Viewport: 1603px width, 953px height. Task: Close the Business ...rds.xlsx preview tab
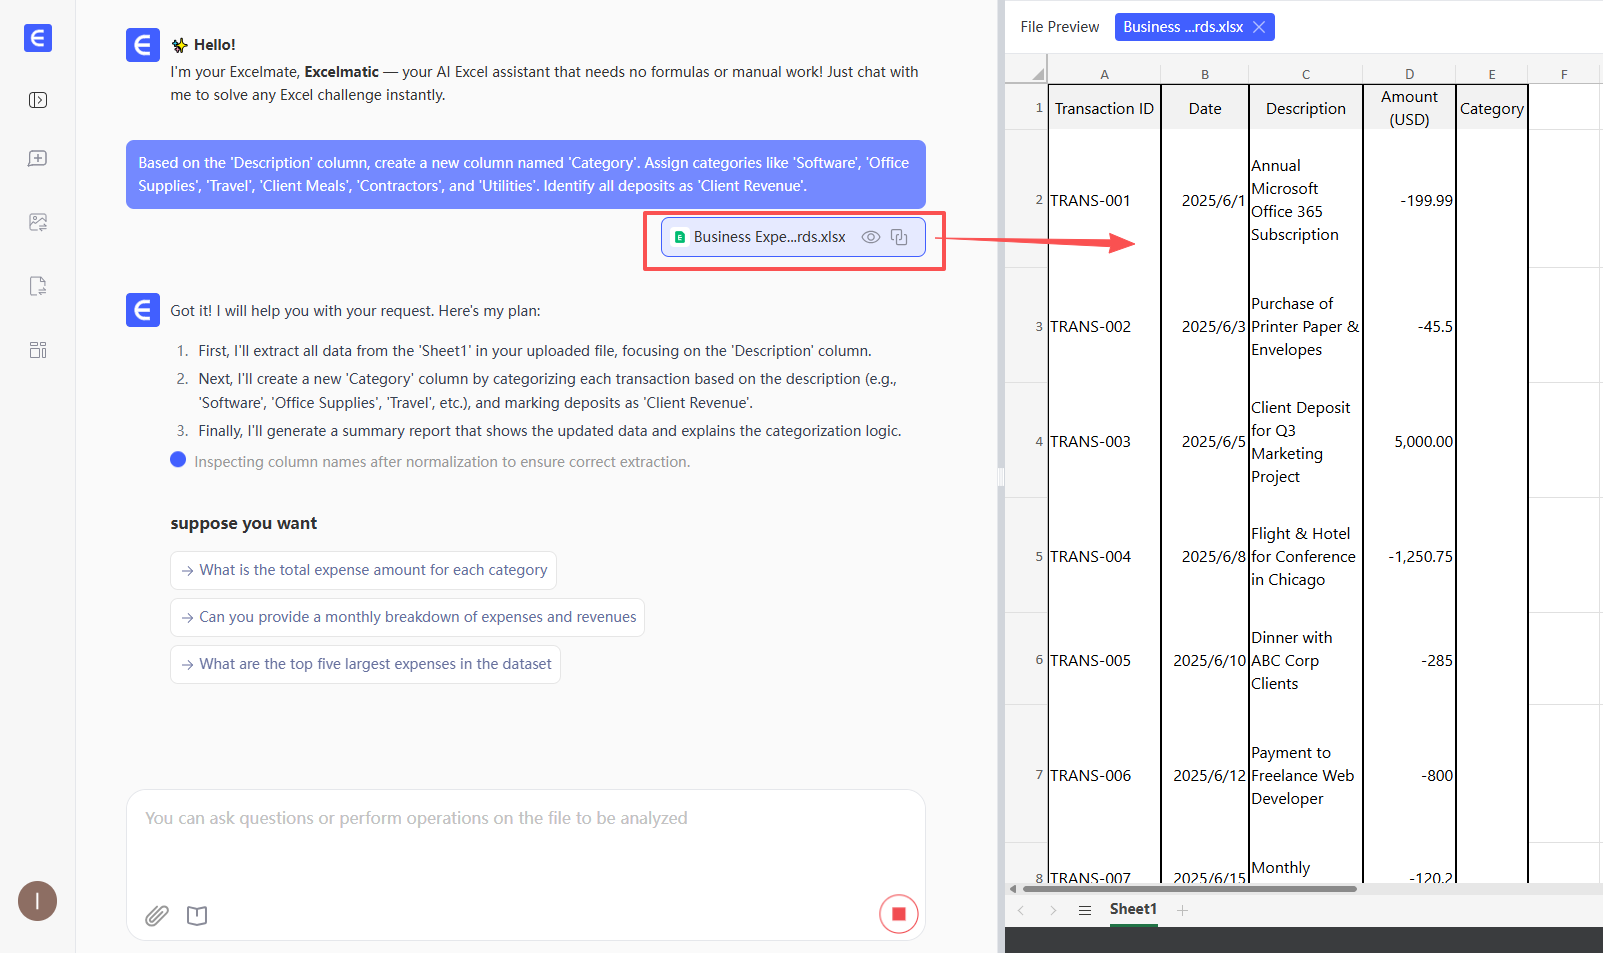click(1259, 27)
